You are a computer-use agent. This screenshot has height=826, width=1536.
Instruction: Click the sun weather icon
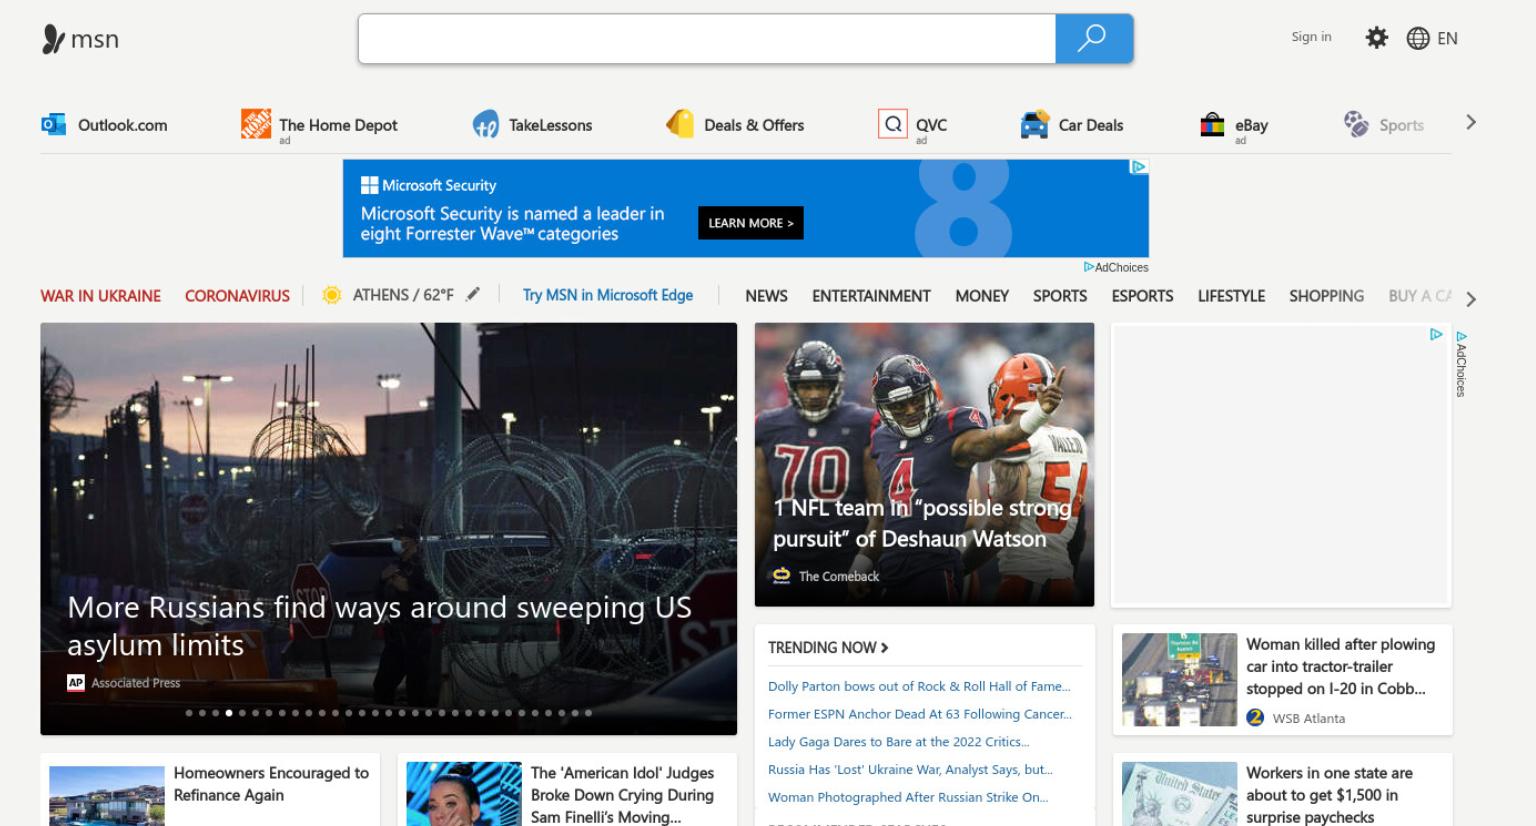pos(332,295)
